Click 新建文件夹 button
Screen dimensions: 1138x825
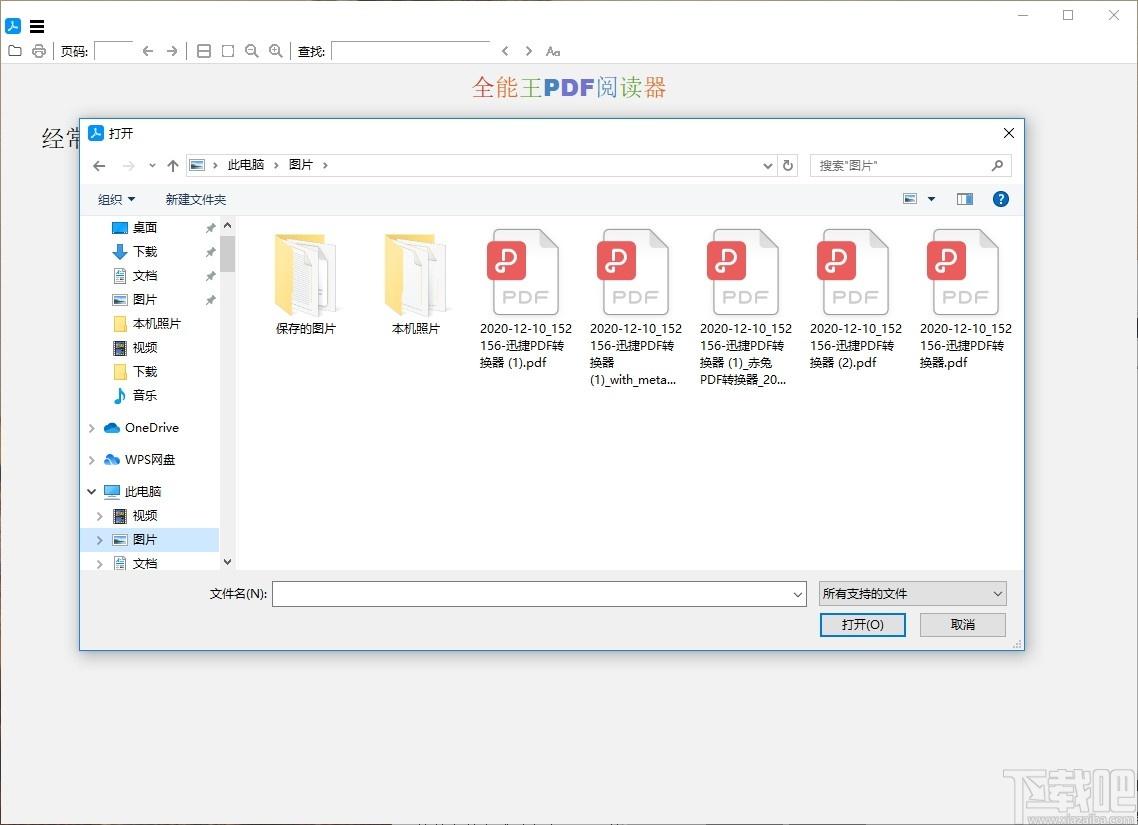[195, 199]
